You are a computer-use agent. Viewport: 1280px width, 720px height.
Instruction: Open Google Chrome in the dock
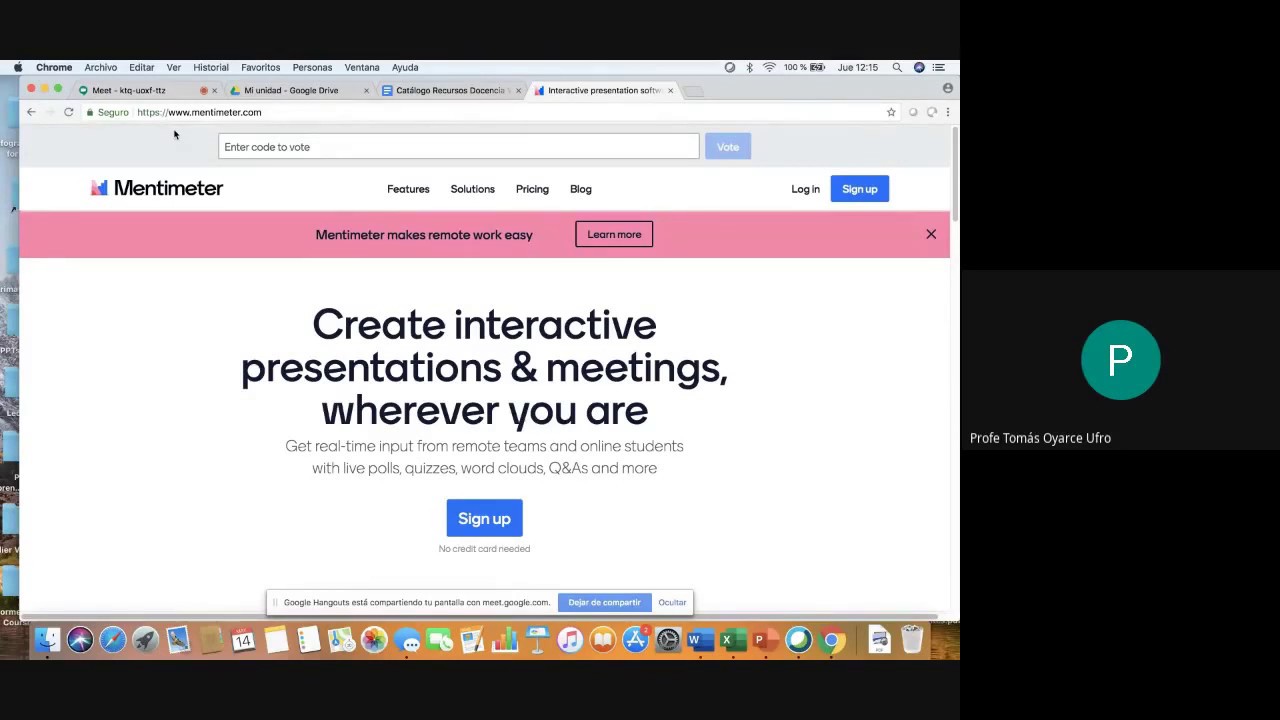[831, 639]
